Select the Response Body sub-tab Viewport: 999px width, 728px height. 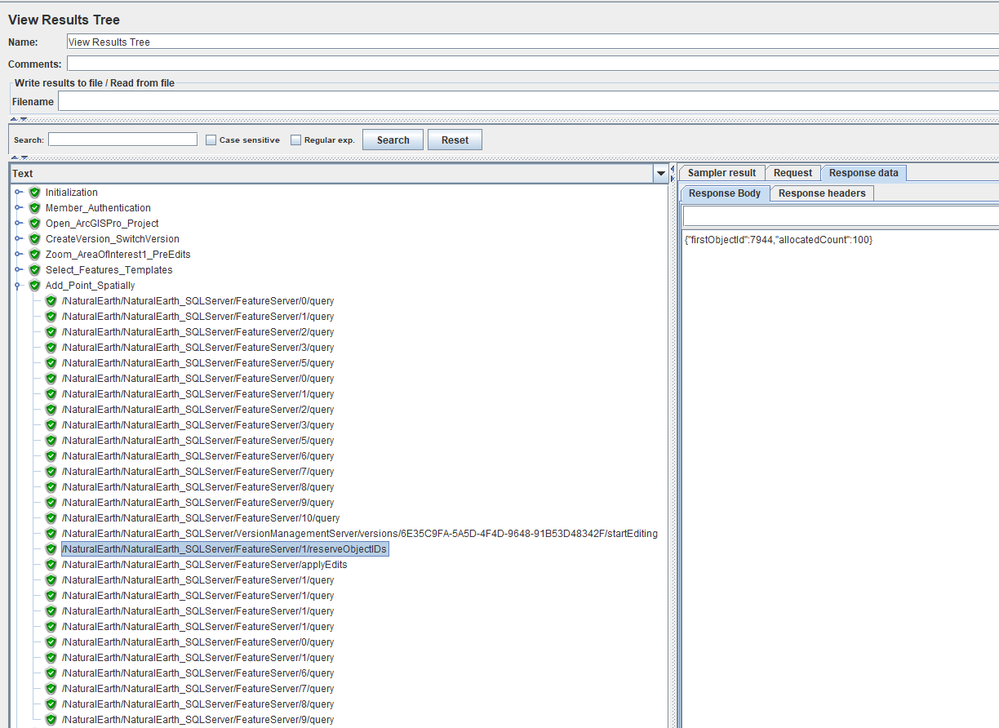pos(724,193)
